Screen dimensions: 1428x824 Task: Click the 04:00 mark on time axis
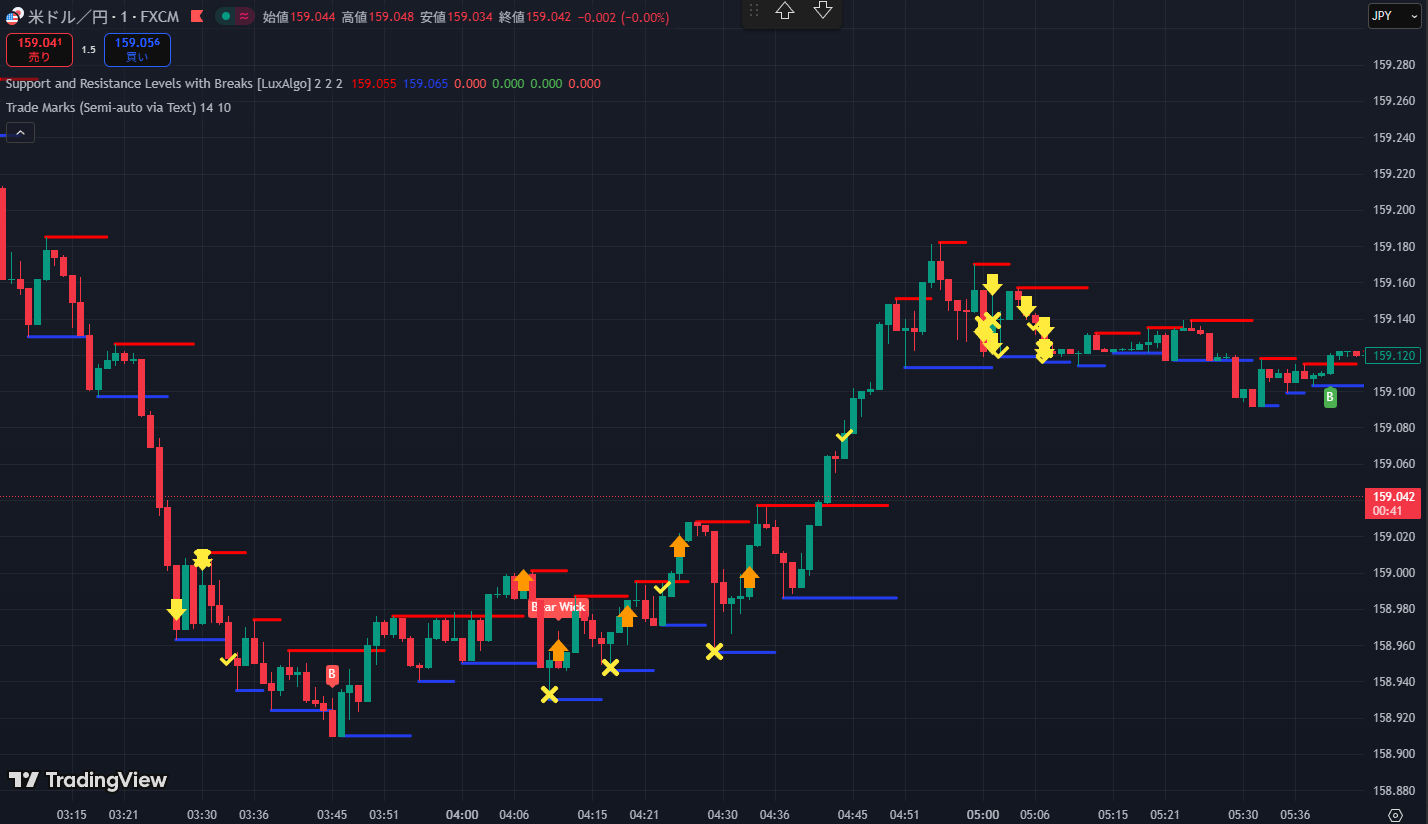tap(462, 814)
